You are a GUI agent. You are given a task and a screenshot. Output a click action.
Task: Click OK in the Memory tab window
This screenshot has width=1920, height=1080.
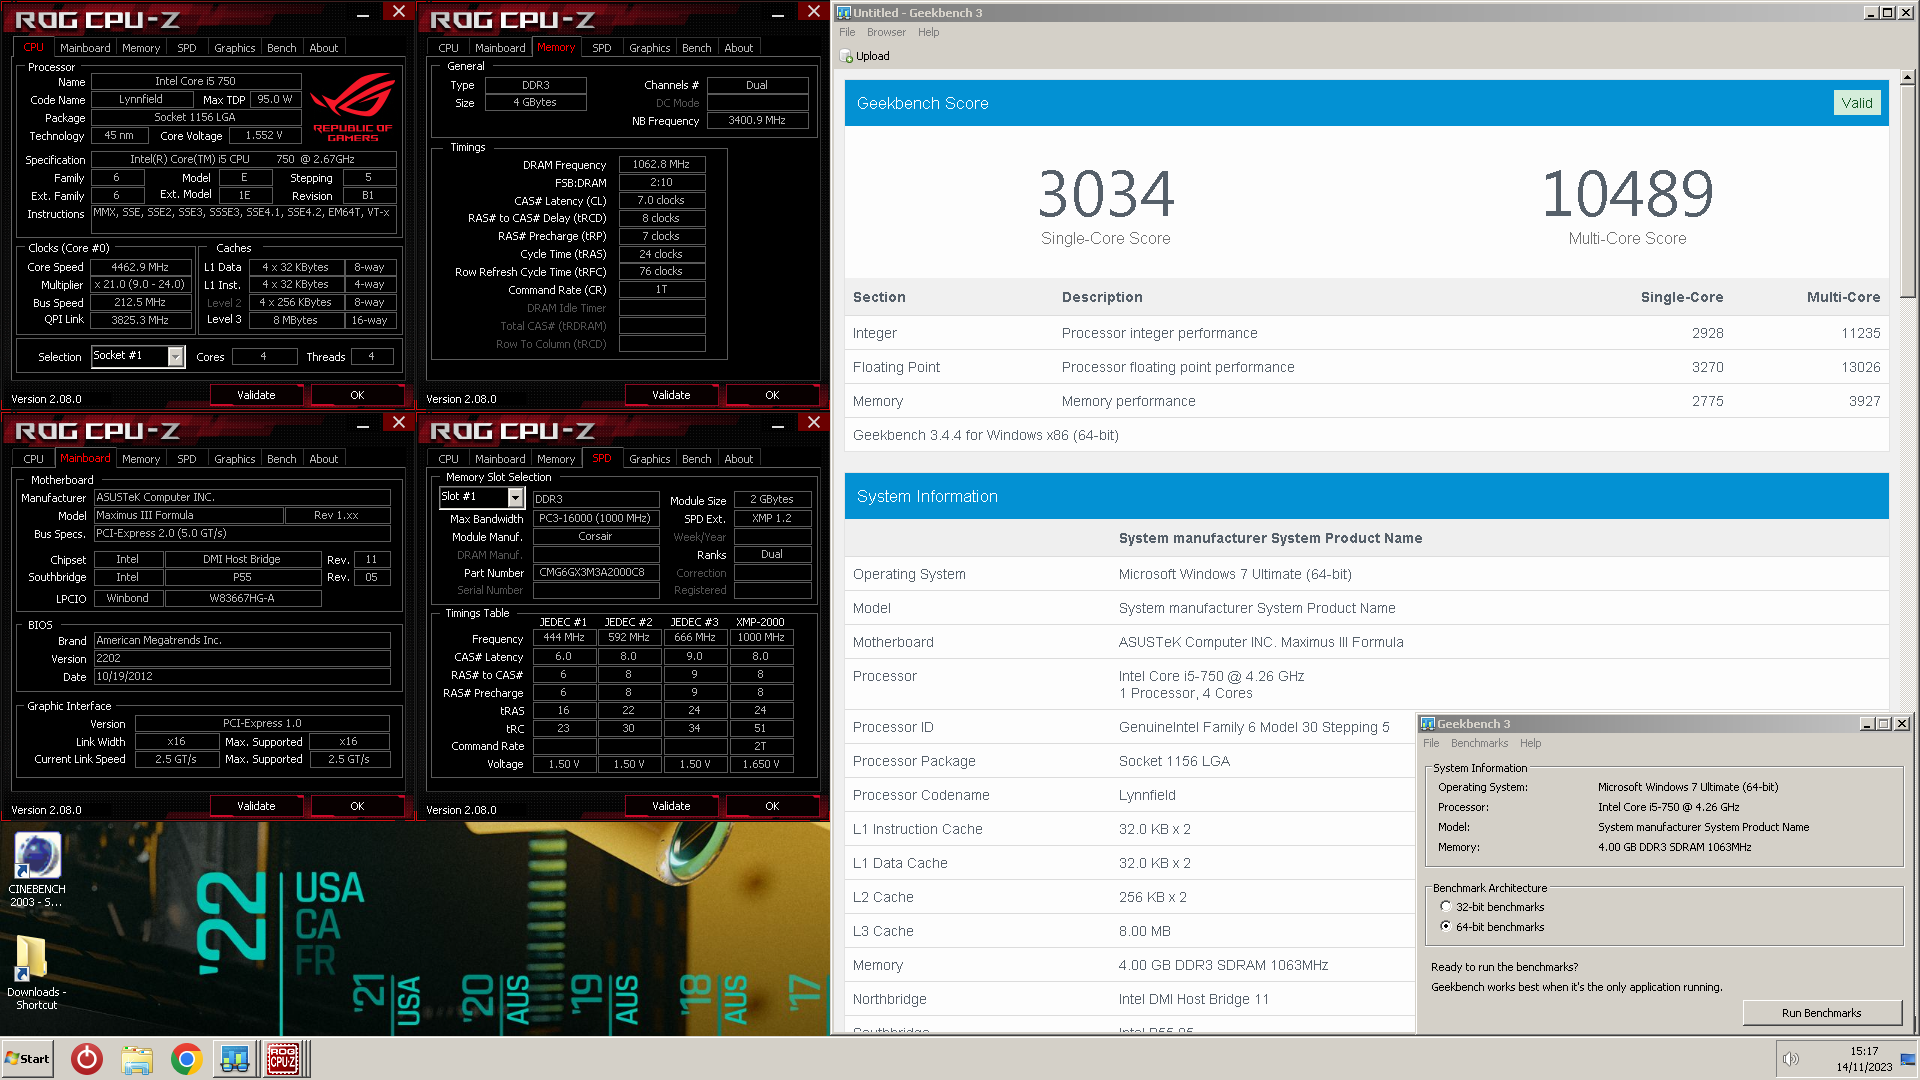tap(772, 395)
